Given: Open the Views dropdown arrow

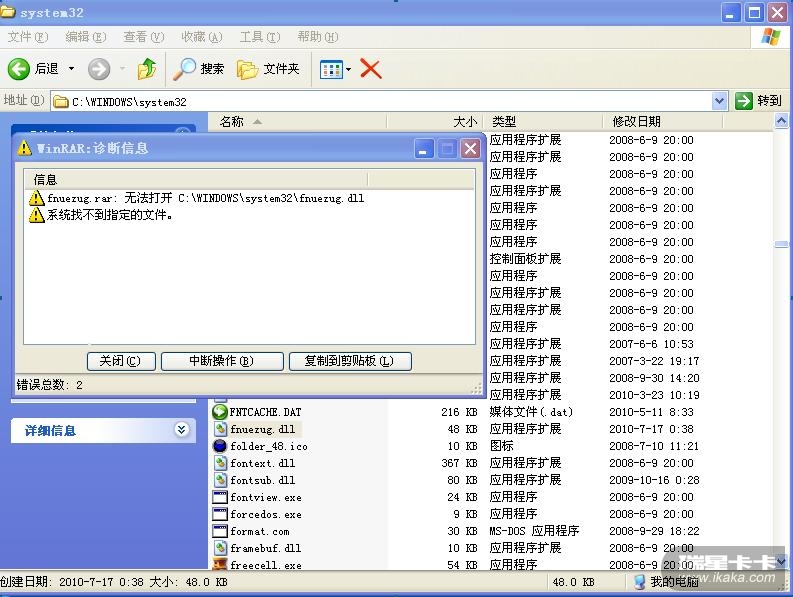Looking at the screenshot, I should coord(348,69).
